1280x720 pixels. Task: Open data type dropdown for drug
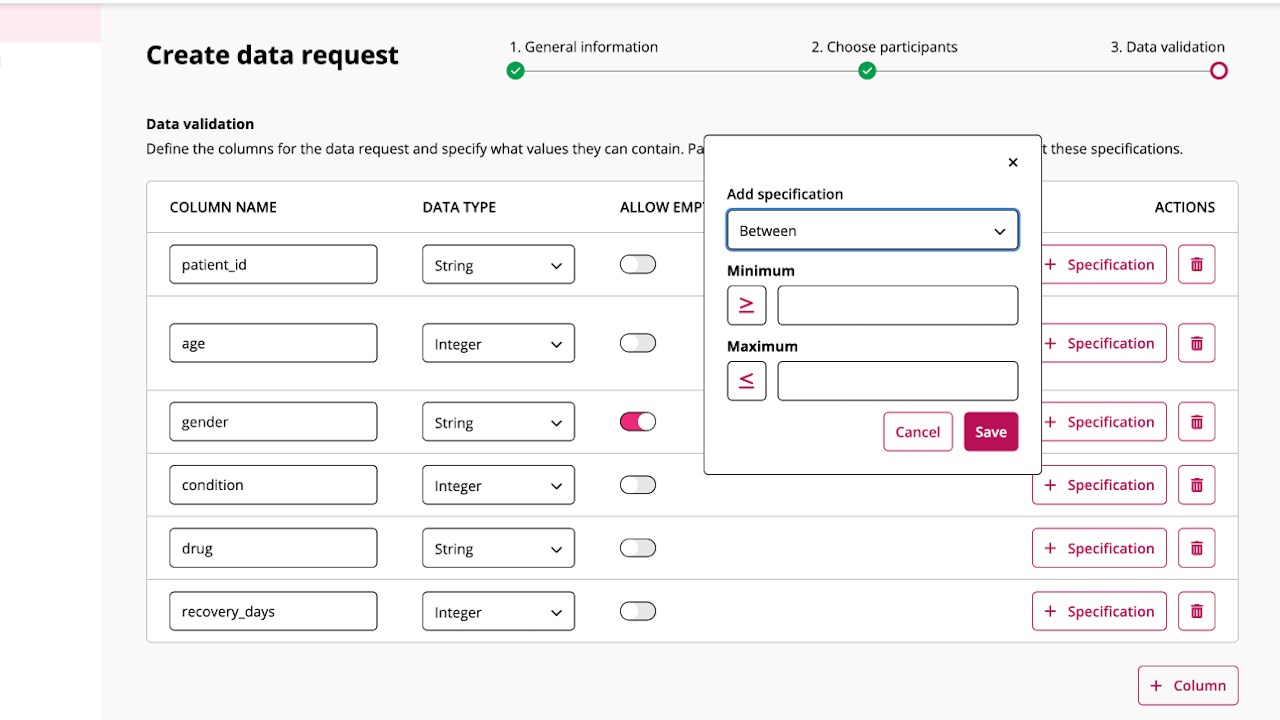(499, 548)
